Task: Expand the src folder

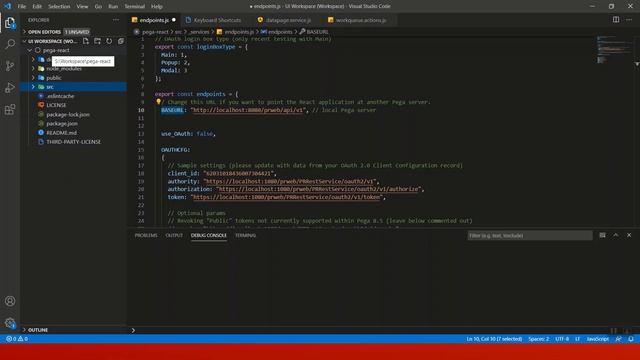Action: pos(33,87)
